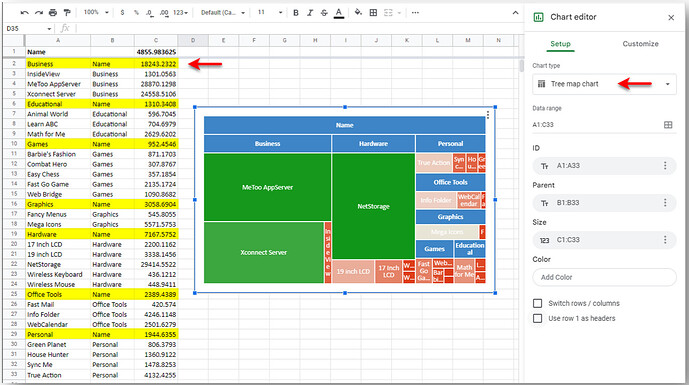Toggle Italic formatting
Screen dimensions: 689x385
[x=310, y=13]
